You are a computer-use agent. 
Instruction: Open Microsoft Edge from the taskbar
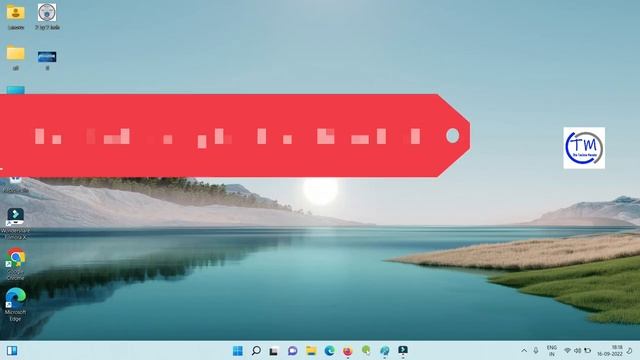[x=329, y=351]
